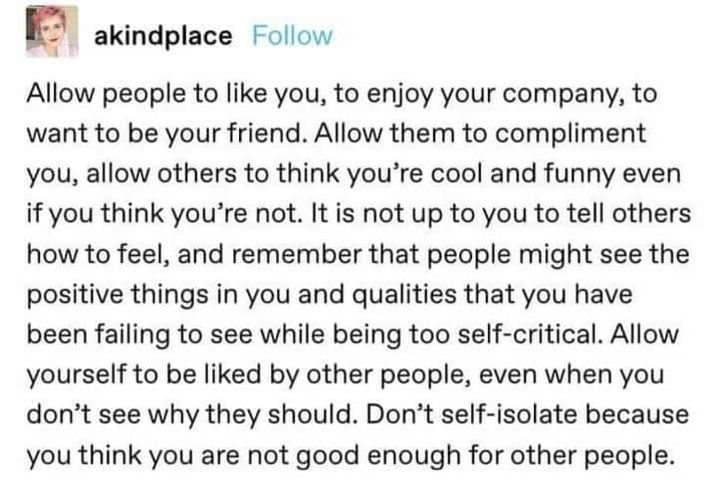
Task: Open the akindplace username link
Action: (x=163, y=36)
